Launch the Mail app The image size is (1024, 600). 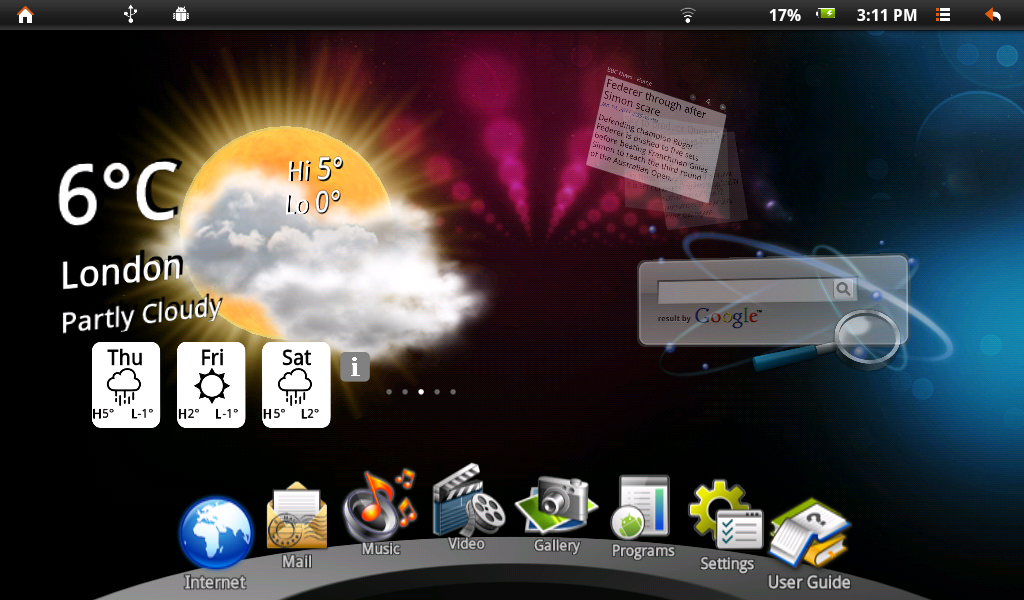tap(296, 518)
